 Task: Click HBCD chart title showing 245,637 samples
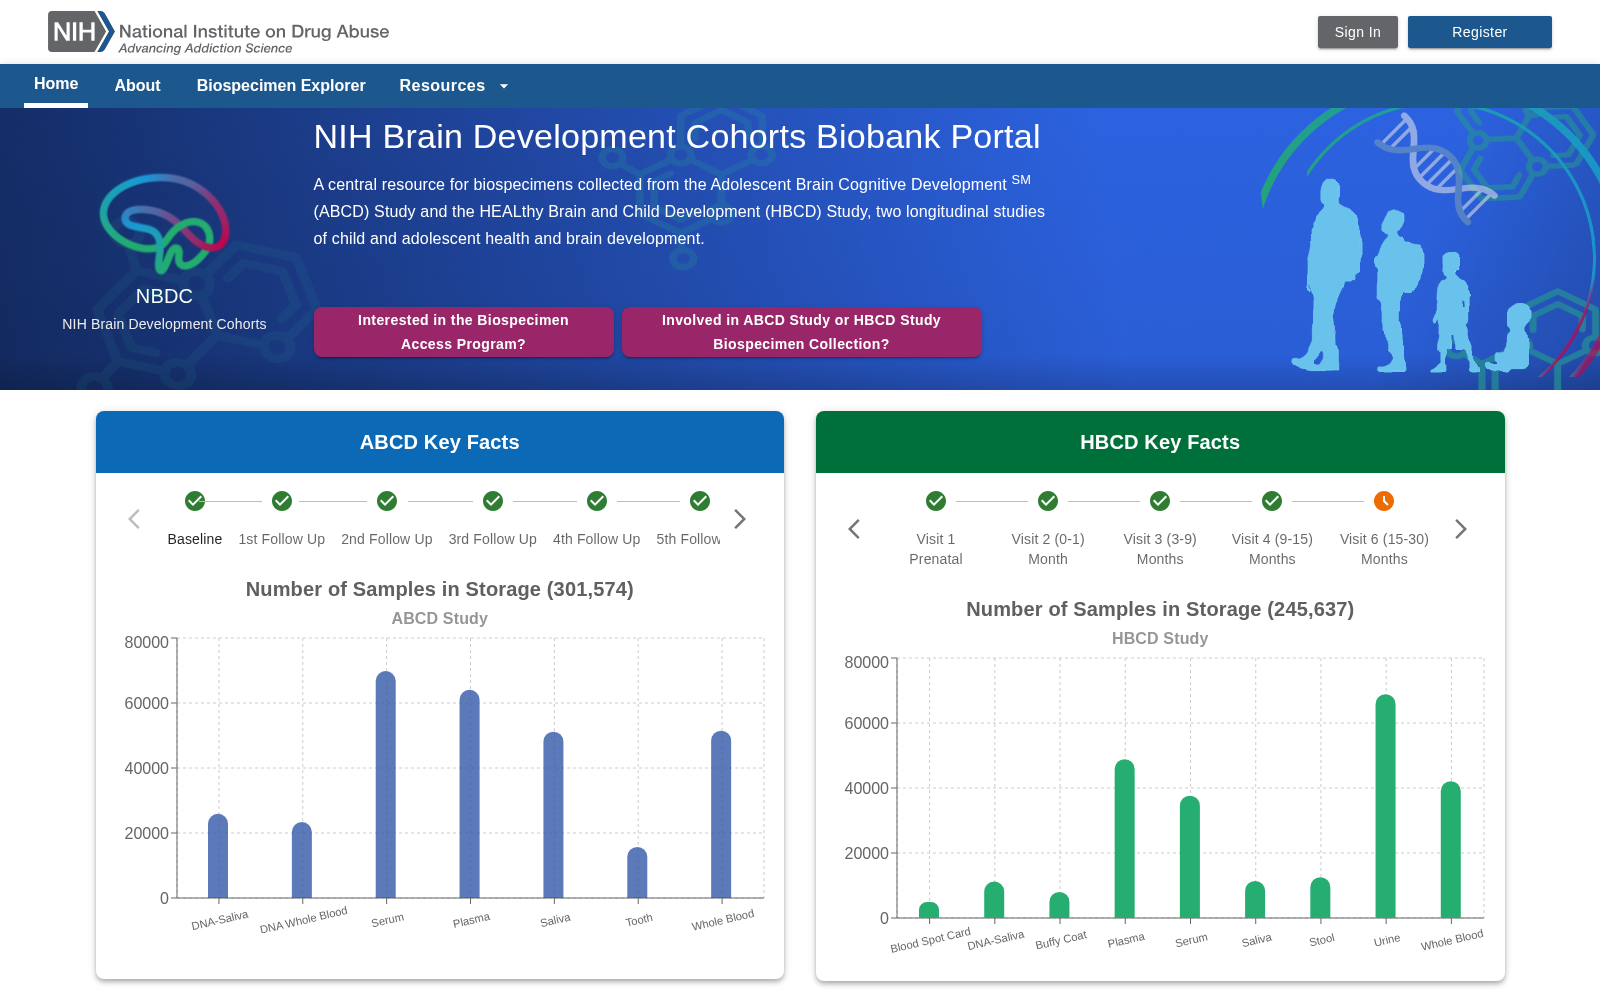tap(1160, 609)
